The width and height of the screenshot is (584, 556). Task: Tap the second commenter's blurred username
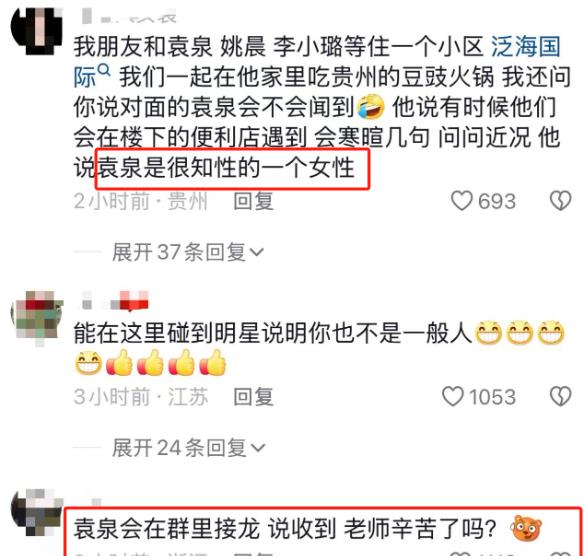pyautogui.click(x=115, y=301)
